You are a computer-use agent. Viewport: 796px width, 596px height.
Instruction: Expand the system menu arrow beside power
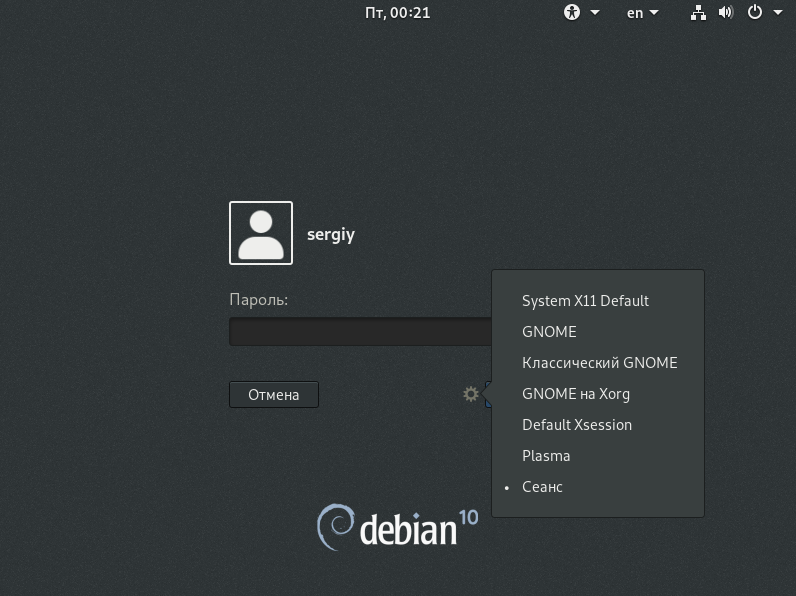tap(778, 12)
